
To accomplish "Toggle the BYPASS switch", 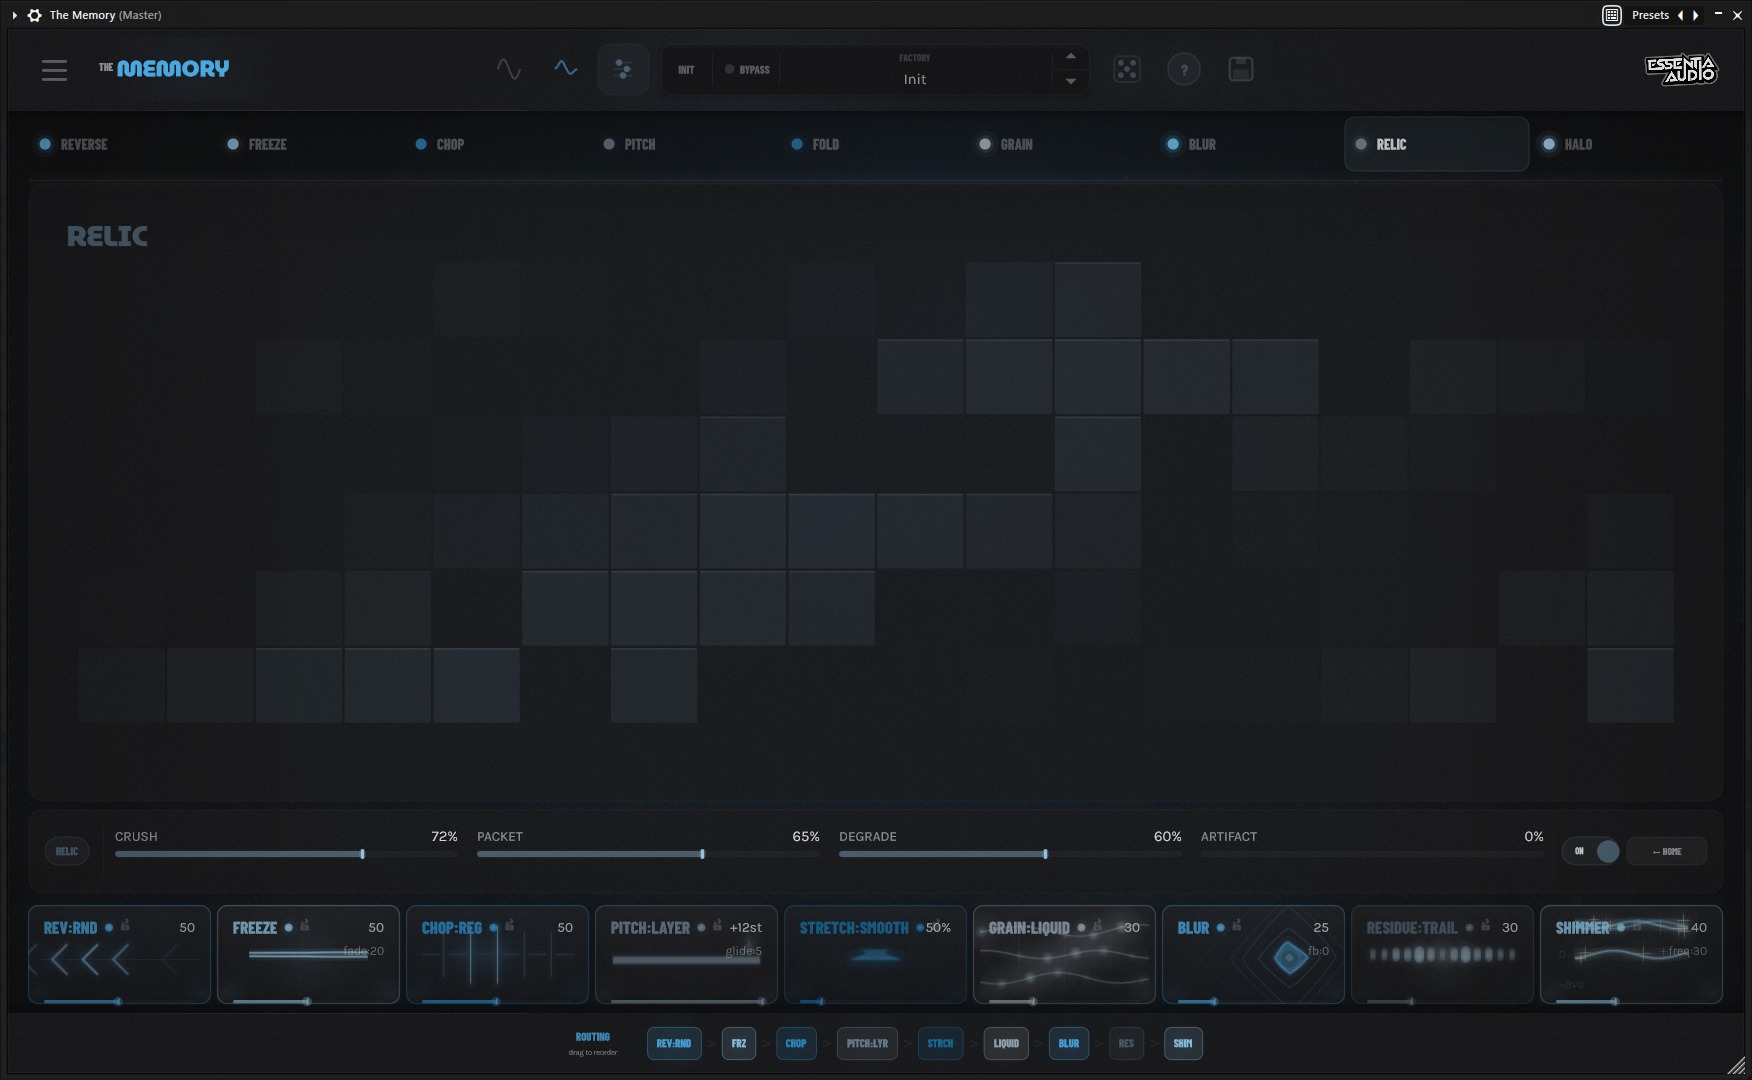I will point(746,69).
